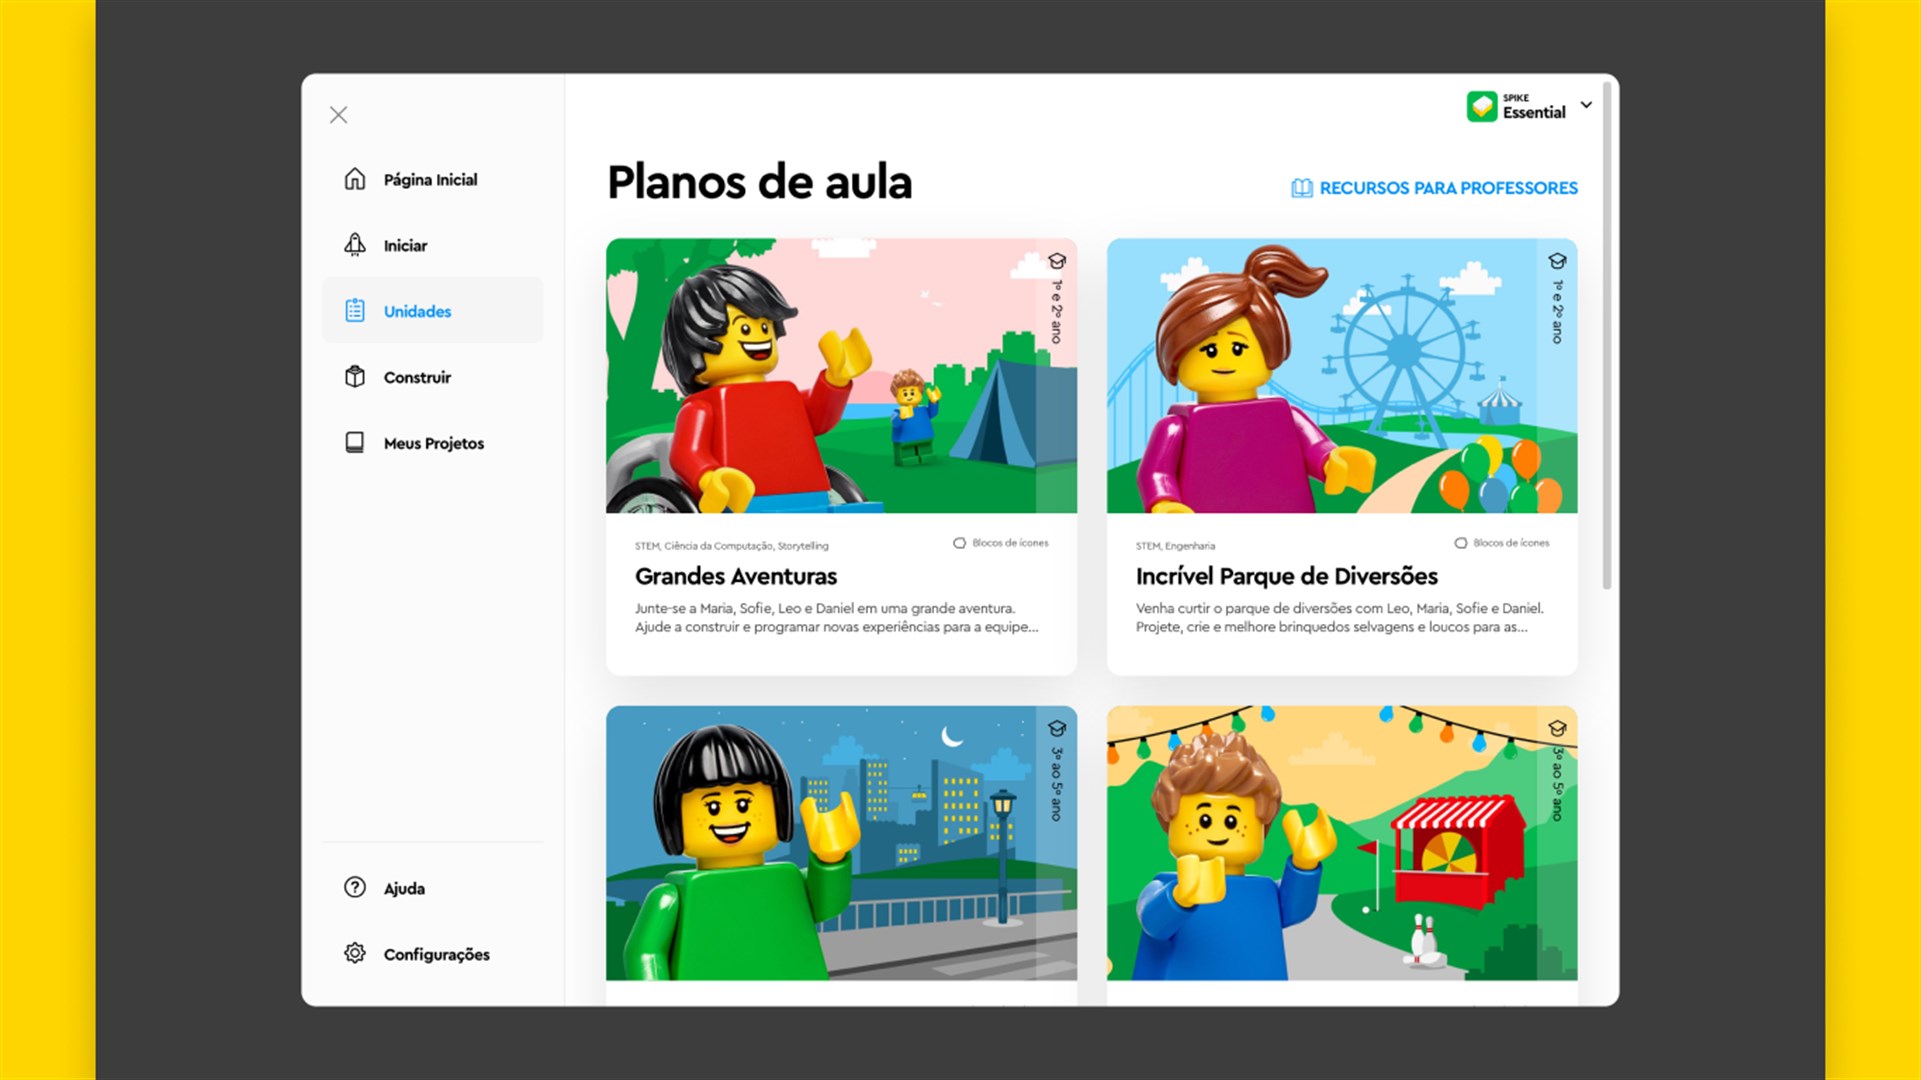The image size is (1921, 1080).
Task: Click '1º e 2º ano' label on Incrível Parque
Action: 1557,312
